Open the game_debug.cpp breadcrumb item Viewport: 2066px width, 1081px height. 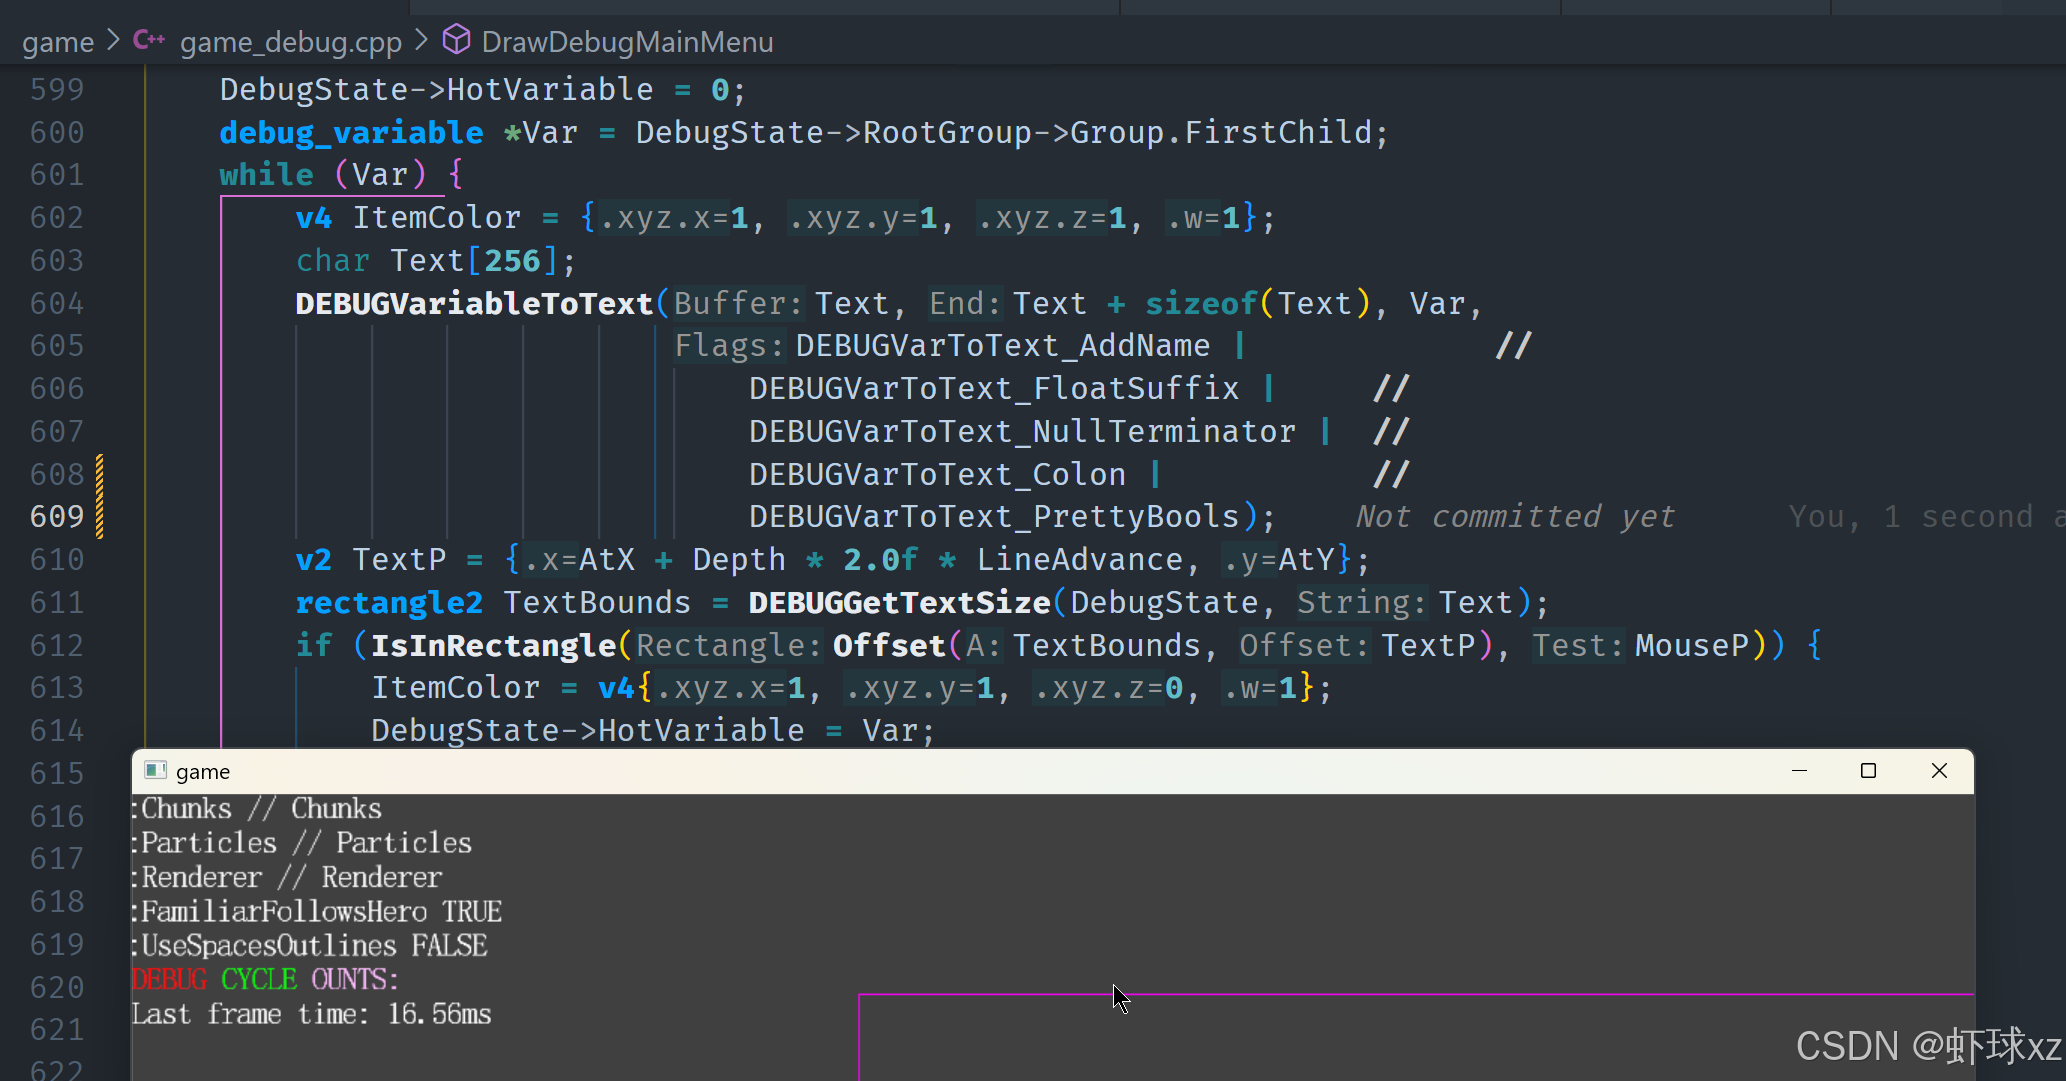[290, 42]
